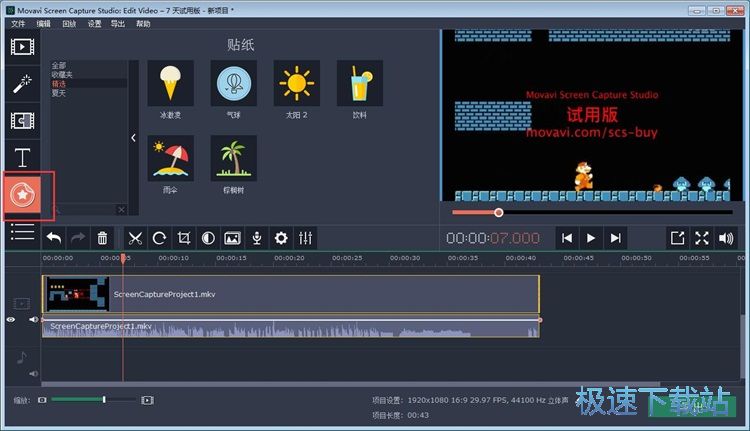The height and width of the screenshot is (431, 750).
Task: Choose the ice cream sticker 冰激凌
Action: coord(170,83)
